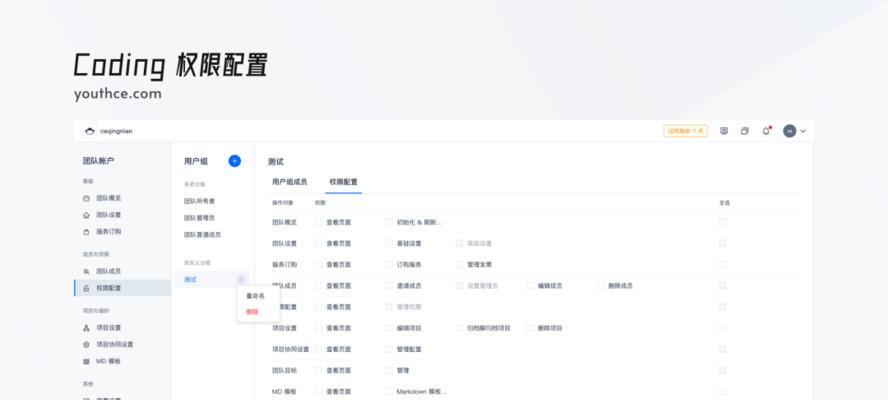Enable the 编辑项目 permission checkbox
Image resolution: width=888 pixels, height=400 pixels.
click(x=388, y=328)
